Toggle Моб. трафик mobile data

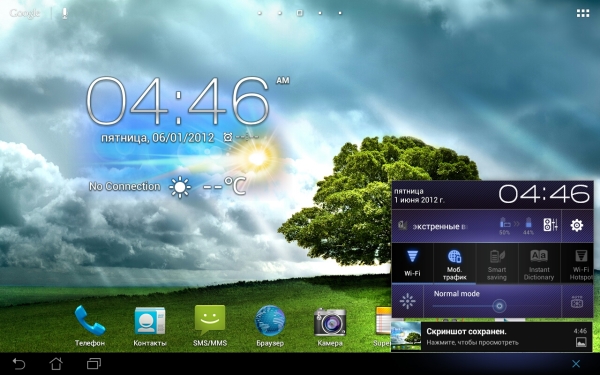point(455,264)
